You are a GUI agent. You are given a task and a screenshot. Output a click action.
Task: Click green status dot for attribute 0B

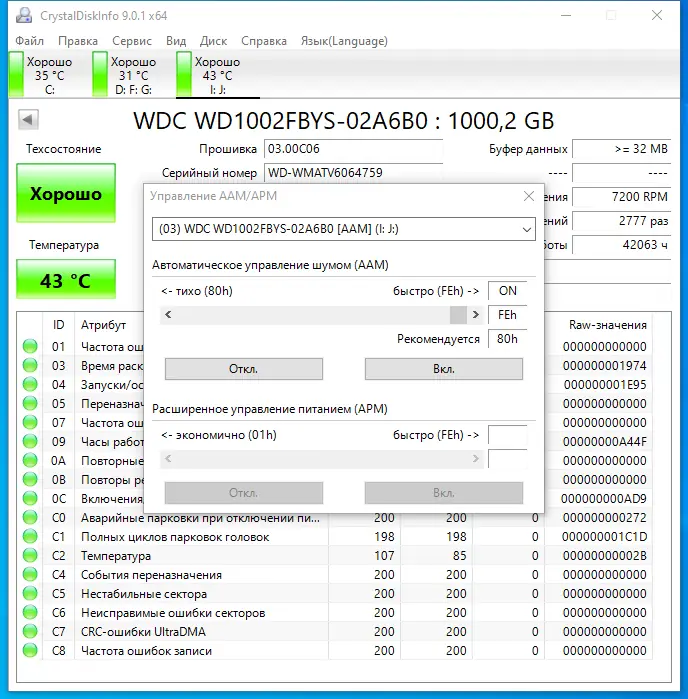pyautogui.click(x=30, y=479)
